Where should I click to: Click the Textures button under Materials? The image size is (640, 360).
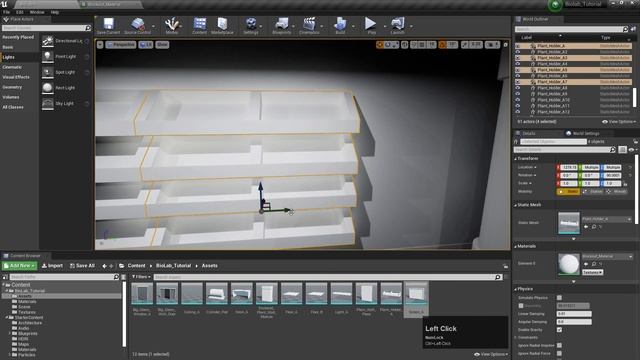[593, 272]
